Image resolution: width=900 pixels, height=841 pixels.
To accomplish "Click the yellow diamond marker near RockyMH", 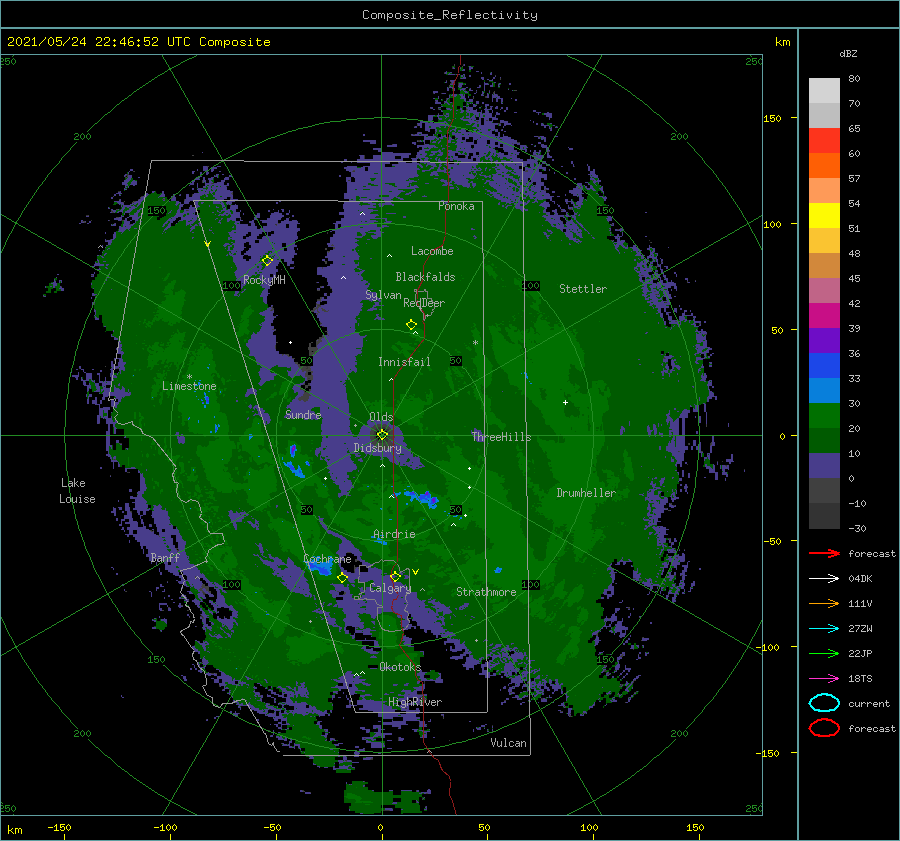I will [x=267, y=261].
